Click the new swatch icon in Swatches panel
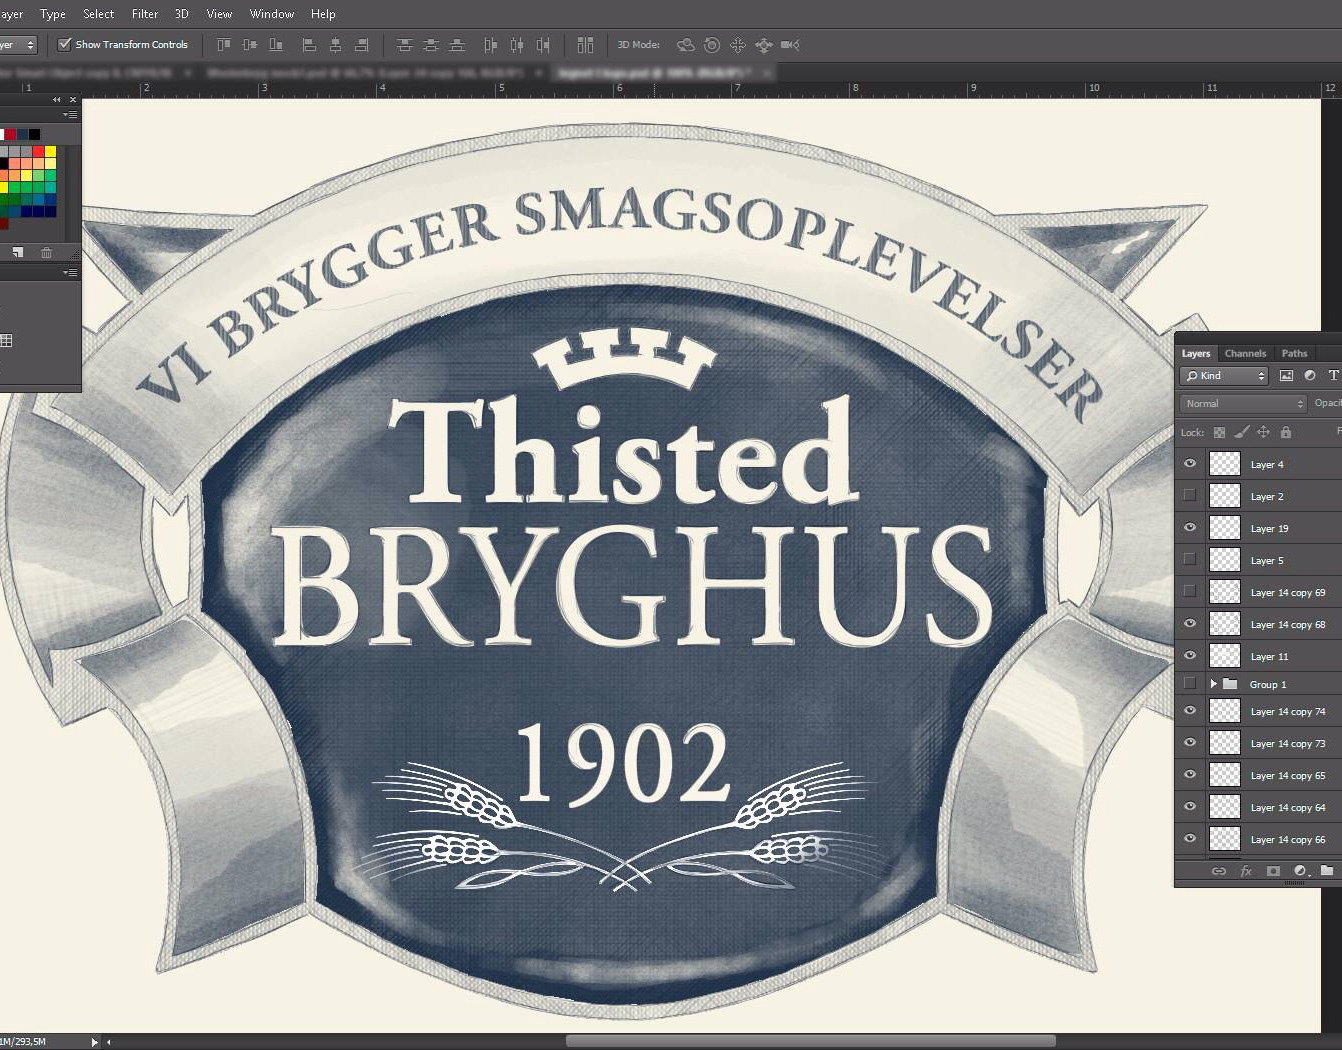This screenshot has width=1342, height=1050. (x=17, y=253)
